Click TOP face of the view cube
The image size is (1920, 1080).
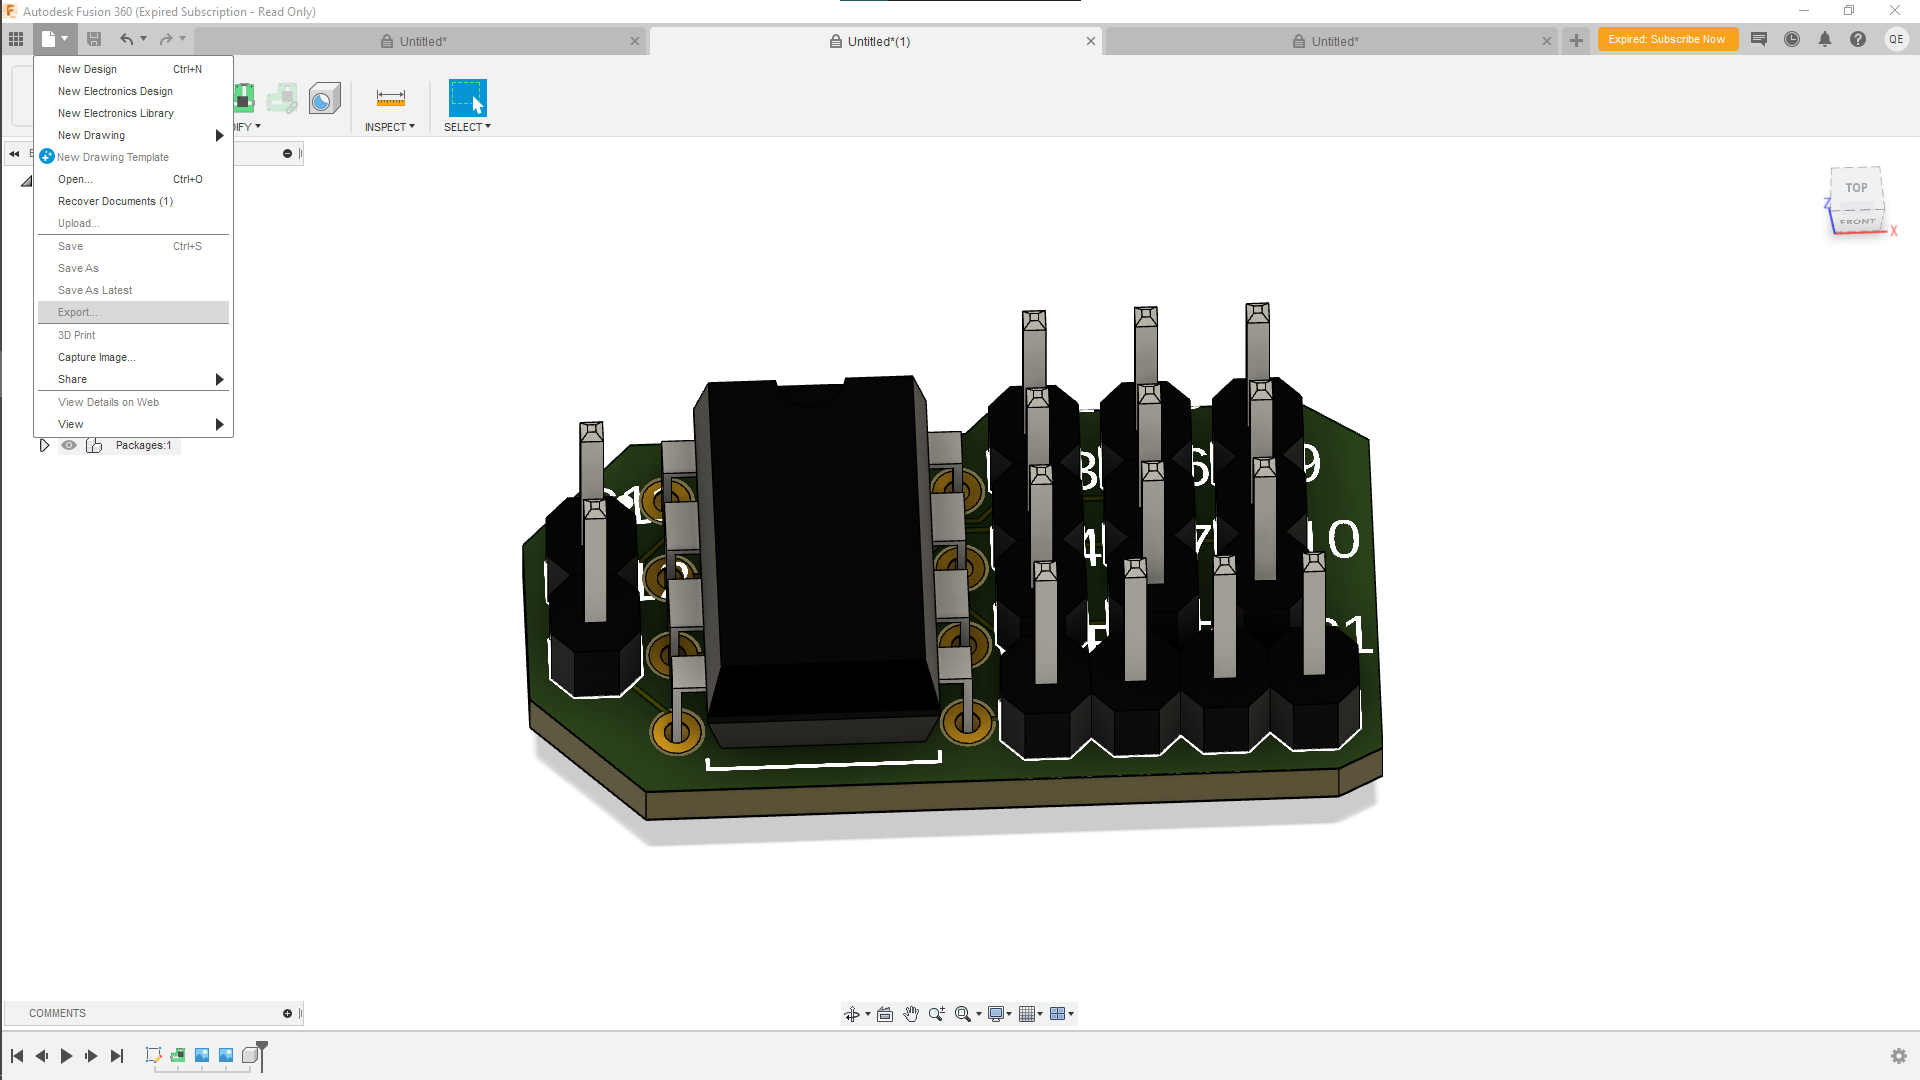[1857, 187]
